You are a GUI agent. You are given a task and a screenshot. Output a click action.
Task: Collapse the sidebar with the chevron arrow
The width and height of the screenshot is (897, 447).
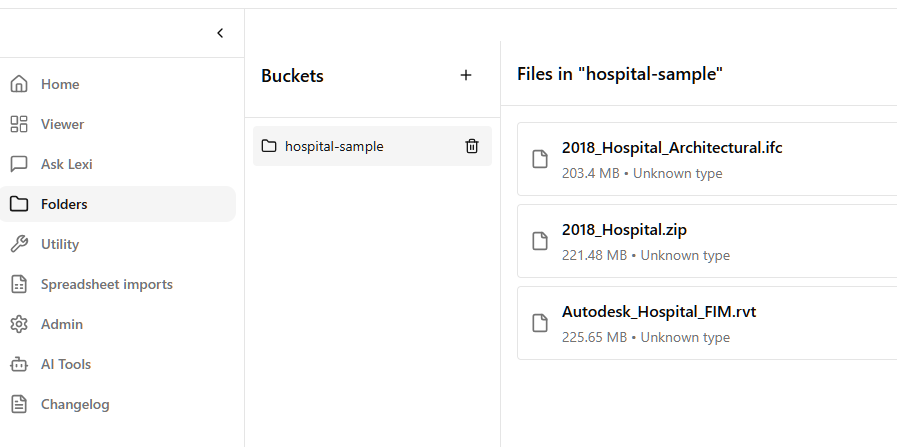click(x=220, y=33)
